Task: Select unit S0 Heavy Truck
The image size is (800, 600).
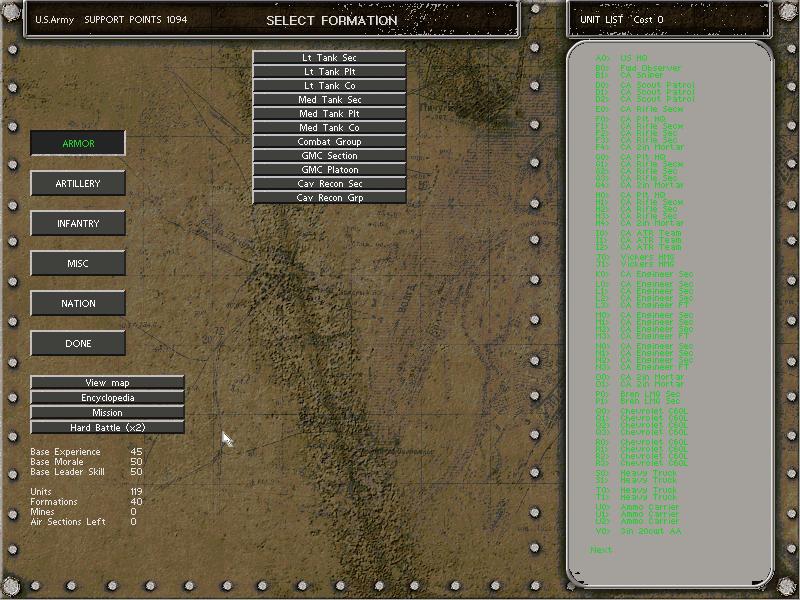Action: coord(636,473)
